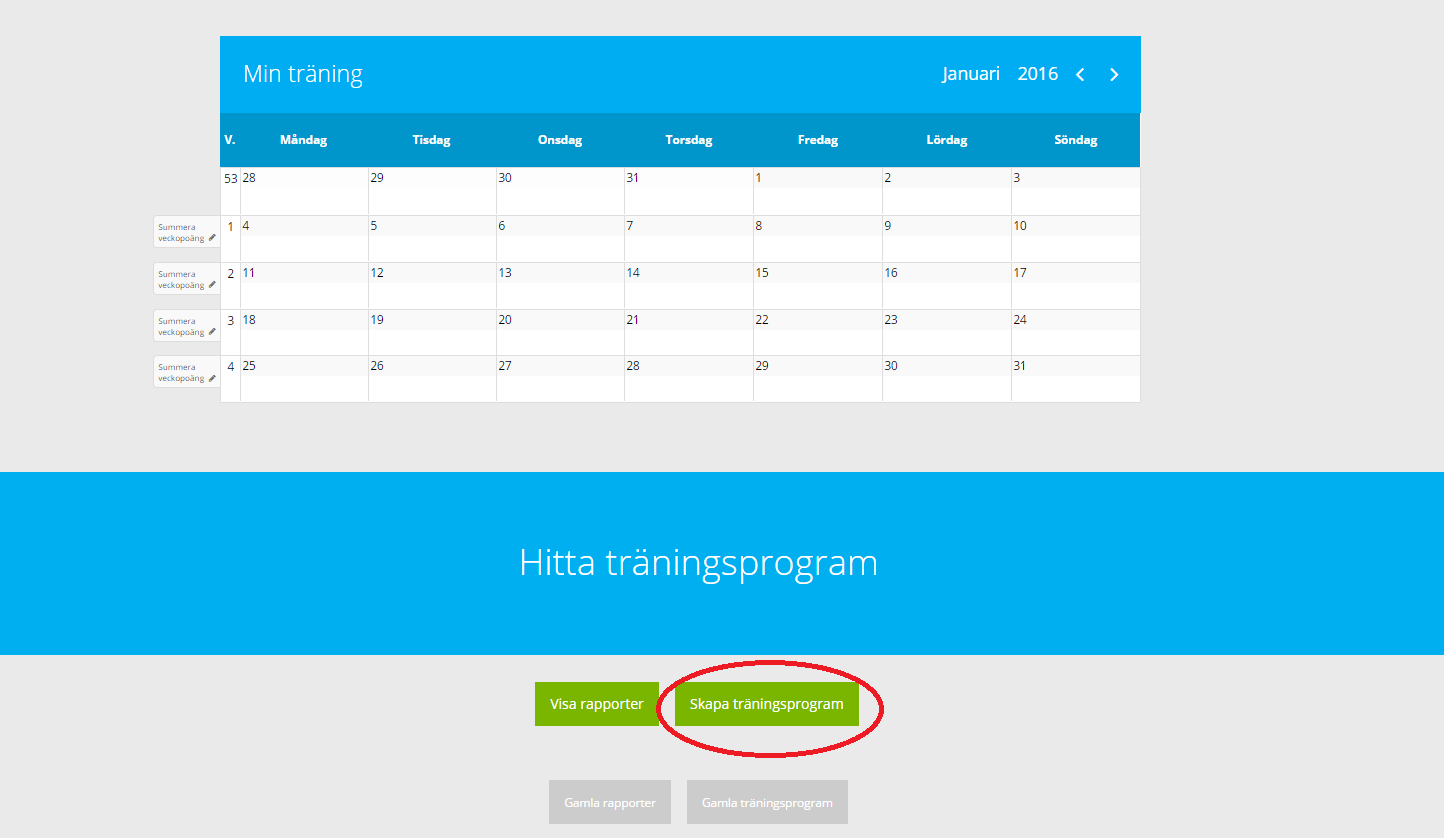
Task: Click pencil icon beside week 4 Summera veckopoäng
Action: 212,378
